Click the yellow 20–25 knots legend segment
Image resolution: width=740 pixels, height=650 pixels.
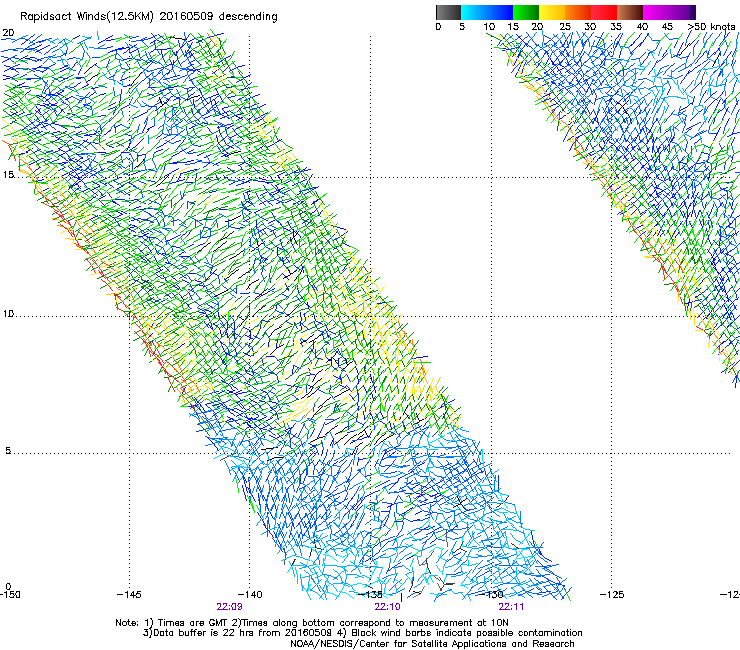tap(552, 12)
